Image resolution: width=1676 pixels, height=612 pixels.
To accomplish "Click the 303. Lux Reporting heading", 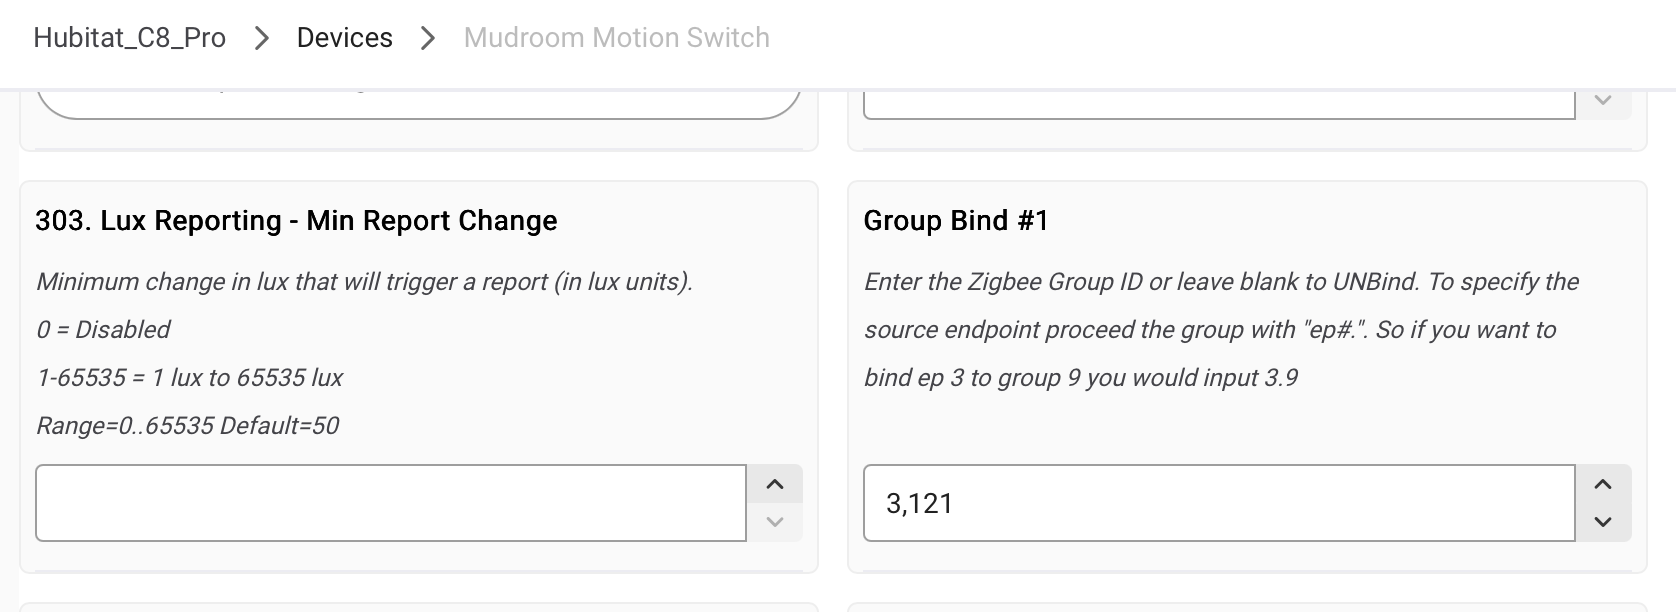I will tap(296, 221).
